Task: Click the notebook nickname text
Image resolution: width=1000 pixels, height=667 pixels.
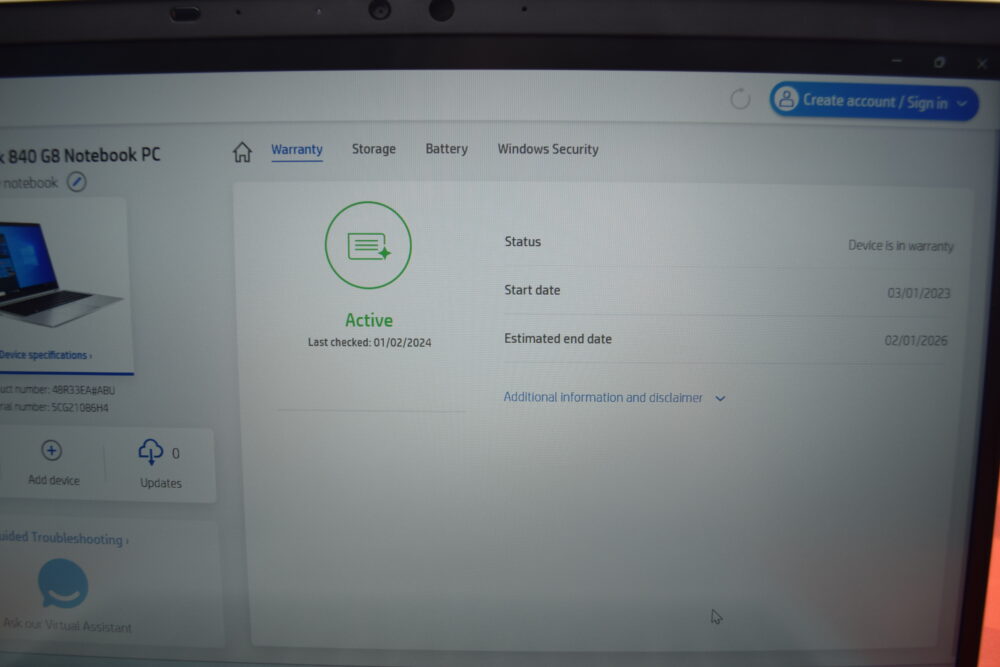Action: pos(30,184)
